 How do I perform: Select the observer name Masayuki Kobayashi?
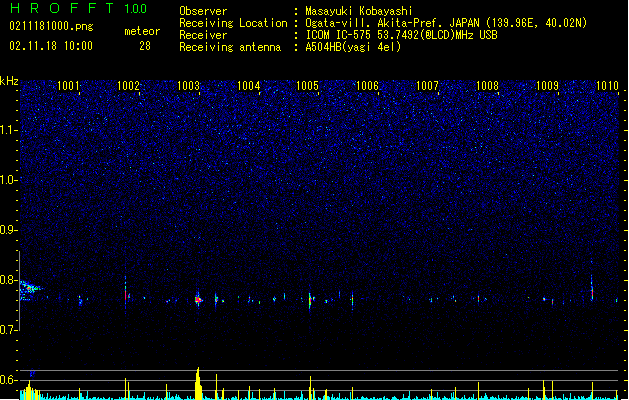[359, 11]
